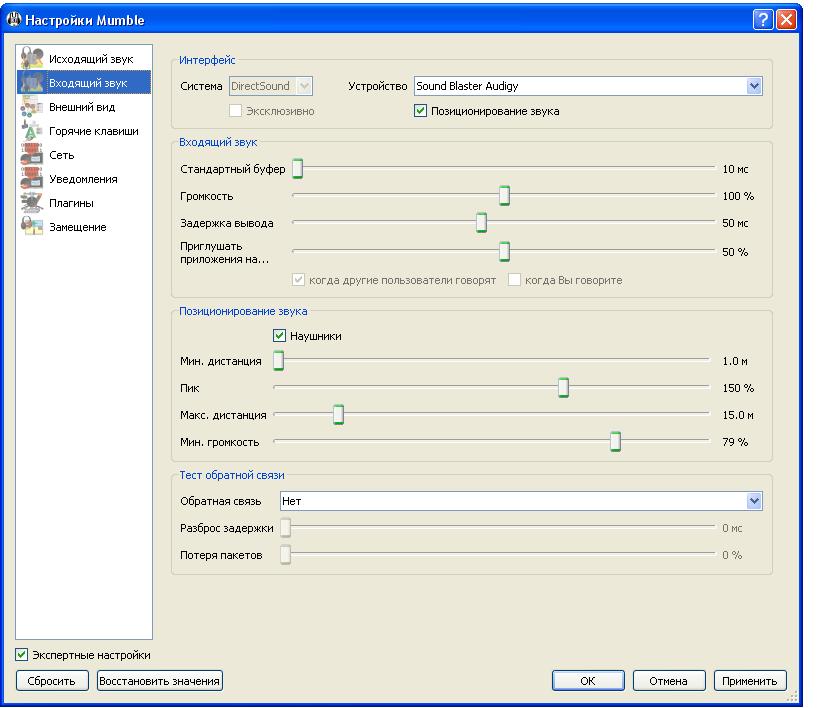Click the Замещение overlay icon

[x=32, y=227]
